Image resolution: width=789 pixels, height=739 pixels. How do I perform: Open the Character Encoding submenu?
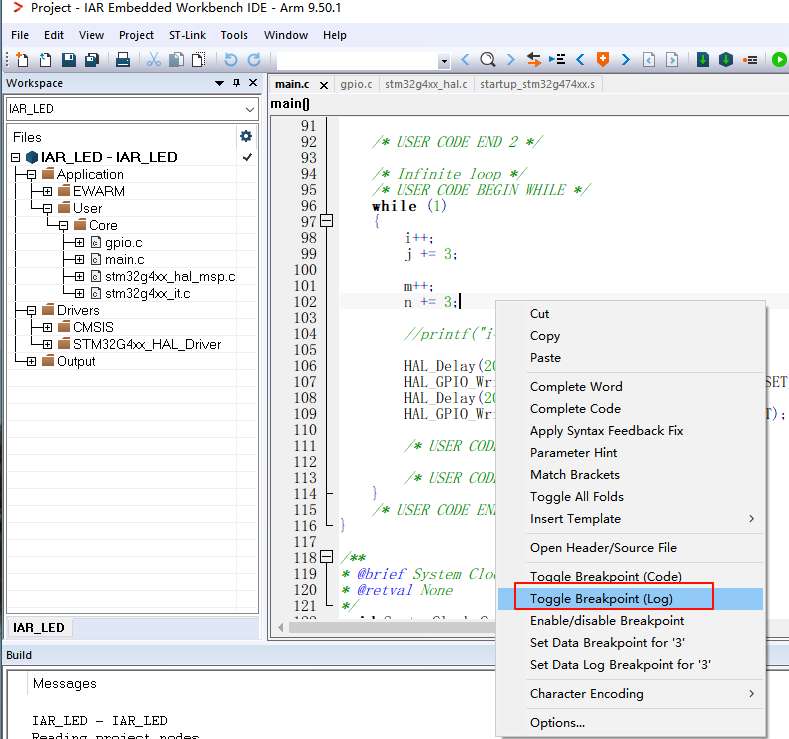[x=630, y=694]
